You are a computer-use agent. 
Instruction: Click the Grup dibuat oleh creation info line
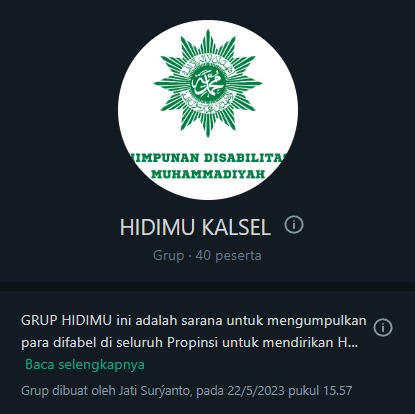tap(186, 390)
